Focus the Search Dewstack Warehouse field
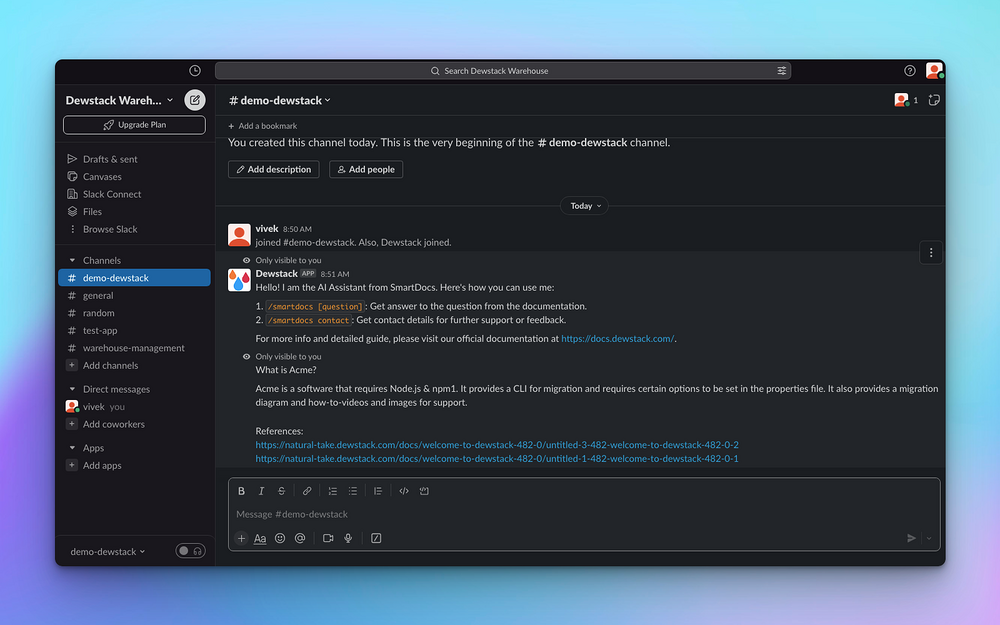 503,71
